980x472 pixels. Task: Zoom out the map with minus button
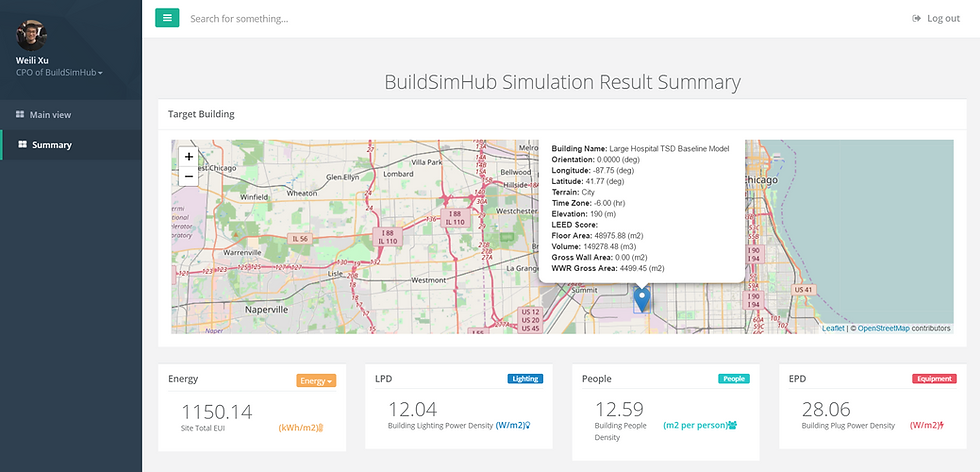click(189, 176)
